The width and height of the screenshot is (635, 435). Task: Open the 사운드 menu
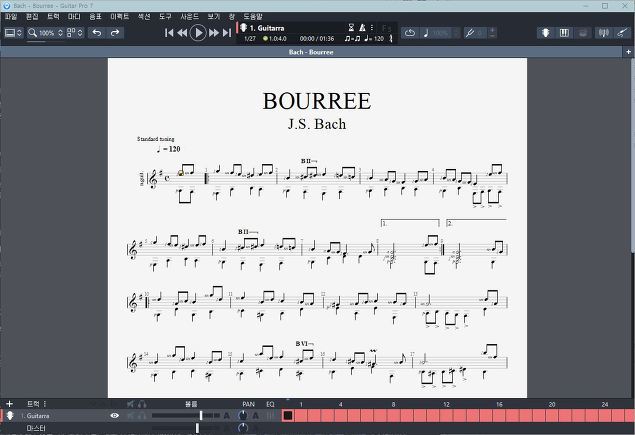click(190, 17)
